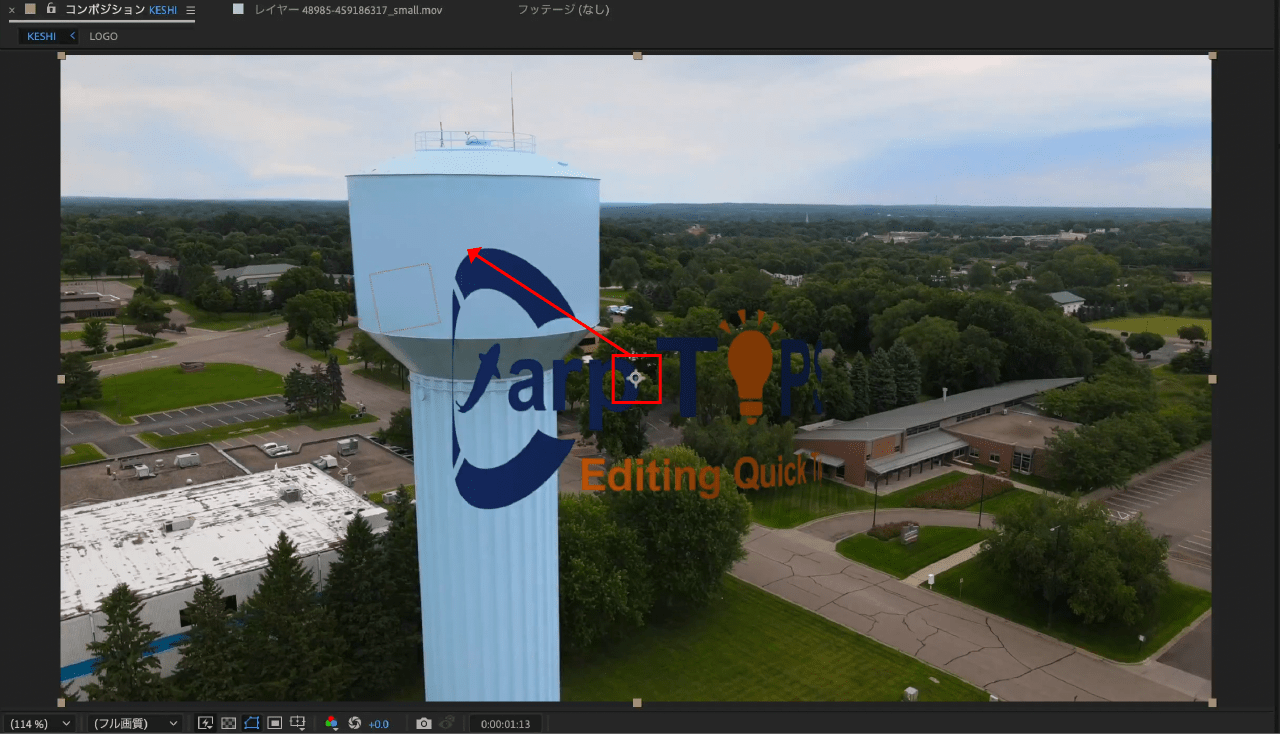Select the KESHI breadcrumb tab
The width and height of the screenshot is (1280, 734).
[42, 36]
